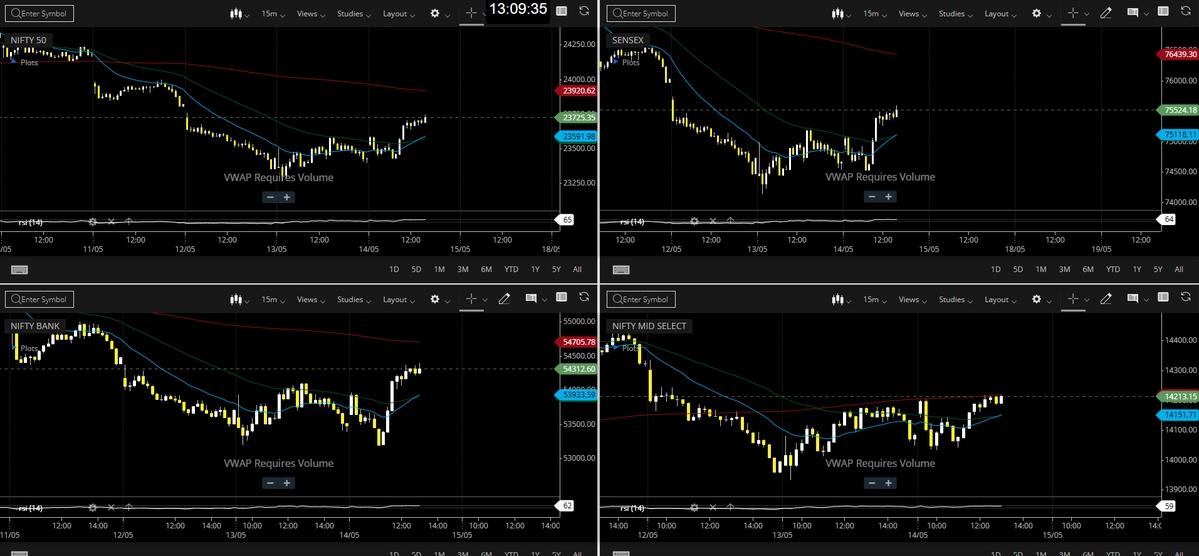
Task: Open Layout menu in NIFTY MID SELECT chart
Action: (1001, 300)
